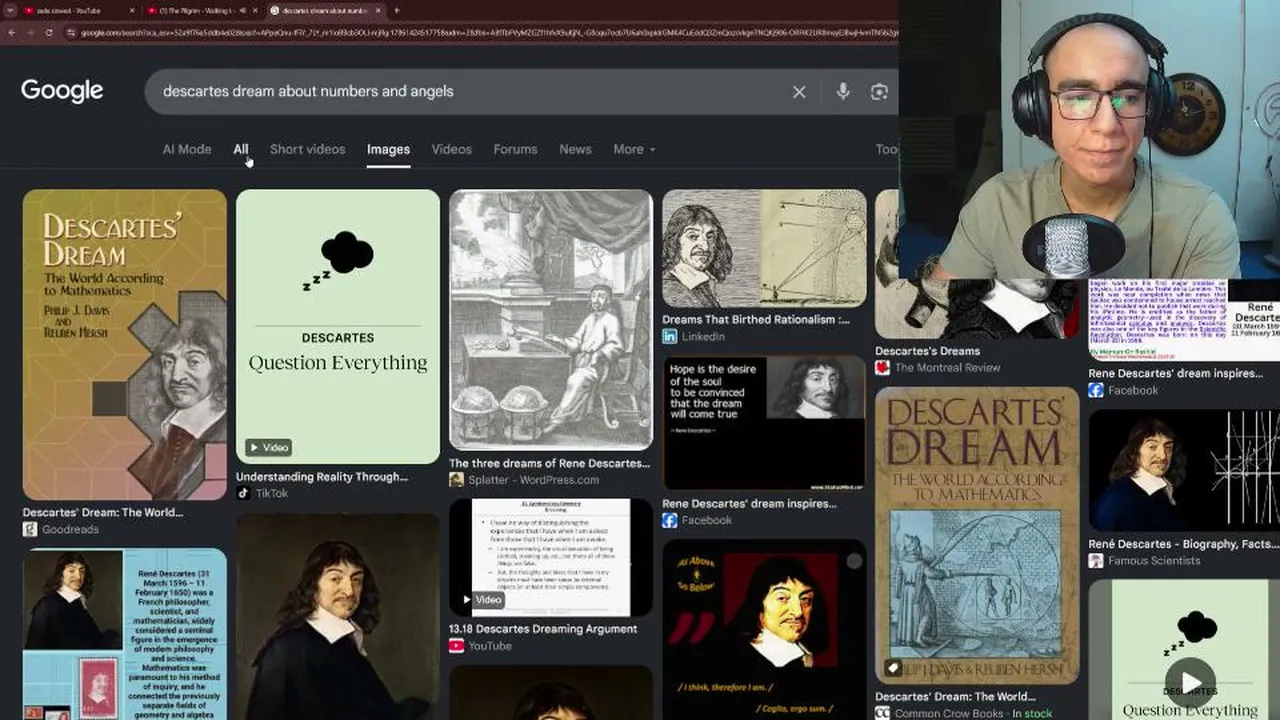Screen dimensions: 1280x720
Task: Click the TikTok source icon
Action: (243, 493)
